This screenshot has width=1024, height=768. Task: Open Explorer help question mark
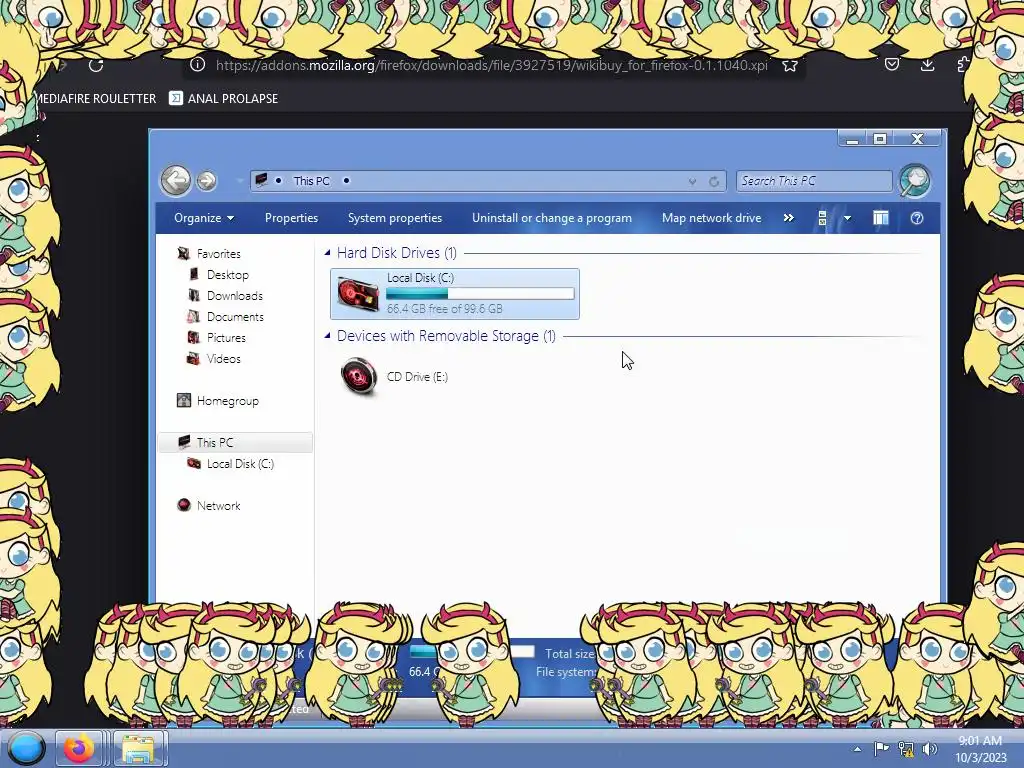(916, 218)
